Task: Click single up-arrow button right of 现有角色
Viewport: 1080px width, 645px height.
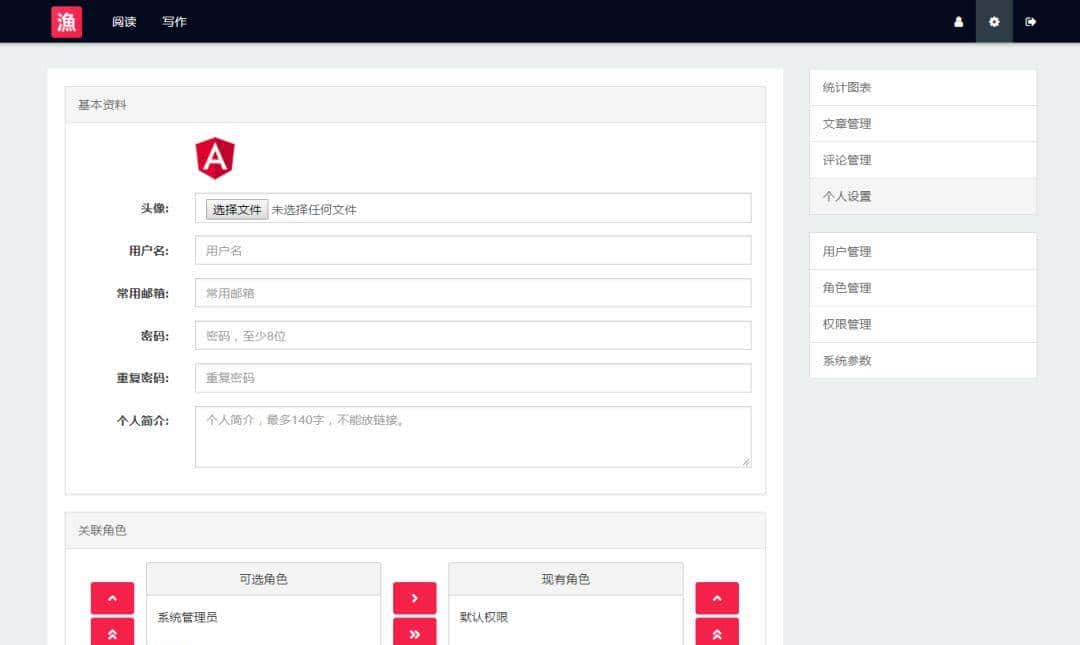Action: pos(717,598)
